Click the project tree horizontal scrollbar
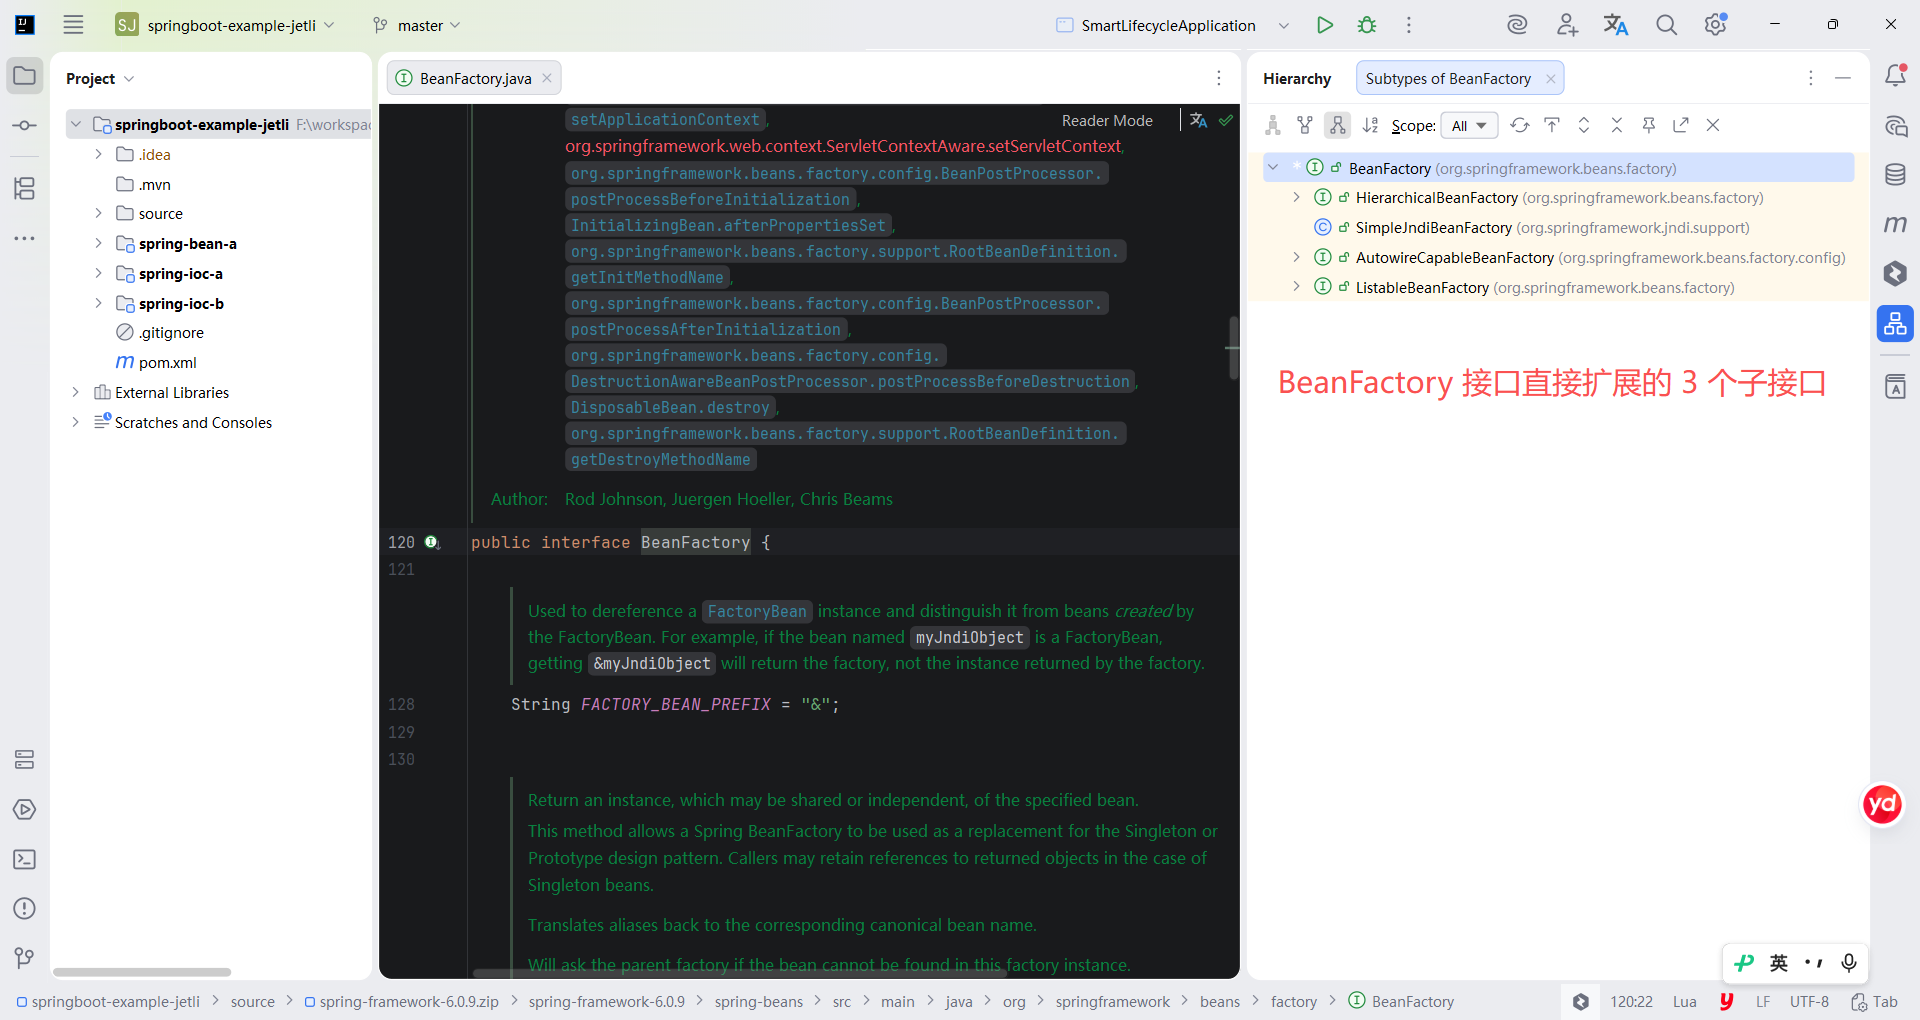 click(x=142, y=972)
